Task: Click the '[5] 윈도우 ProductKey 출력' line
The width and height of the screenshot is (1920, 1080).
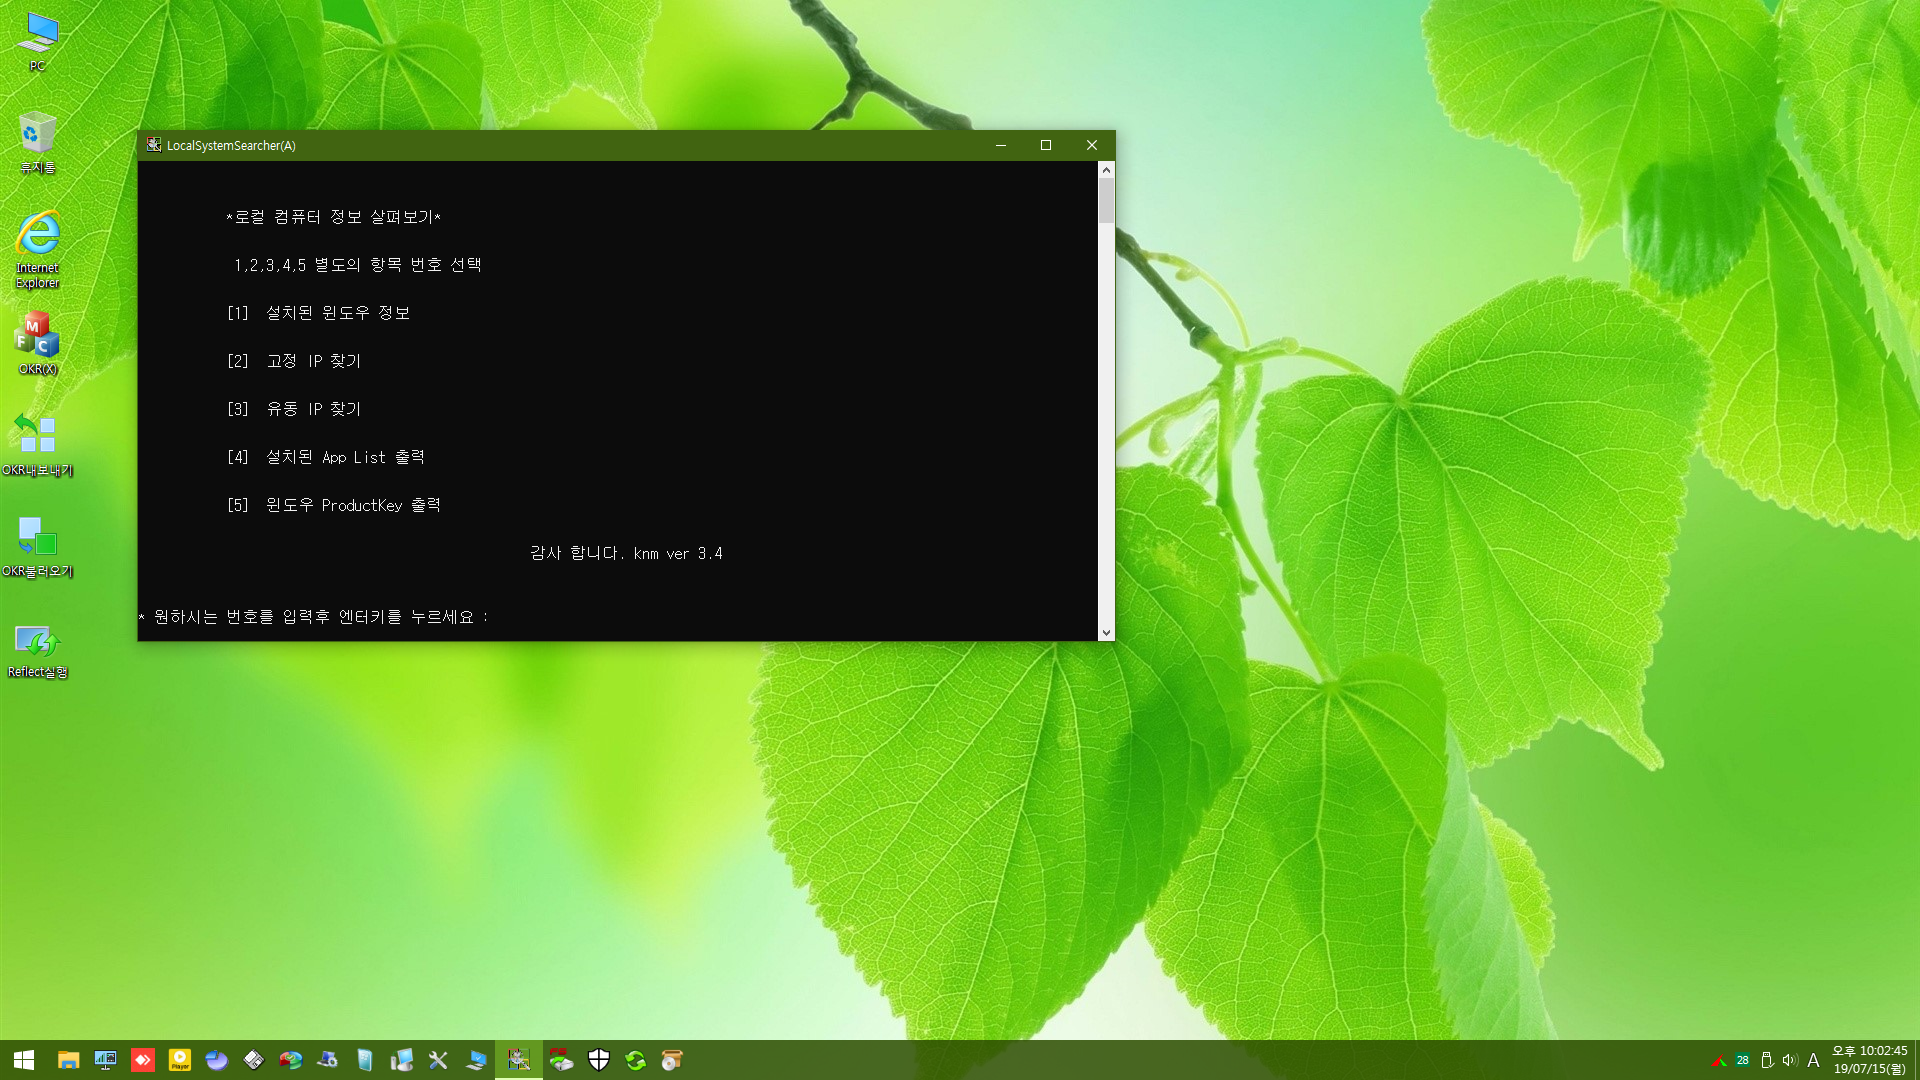Action: tap(334, 505)
